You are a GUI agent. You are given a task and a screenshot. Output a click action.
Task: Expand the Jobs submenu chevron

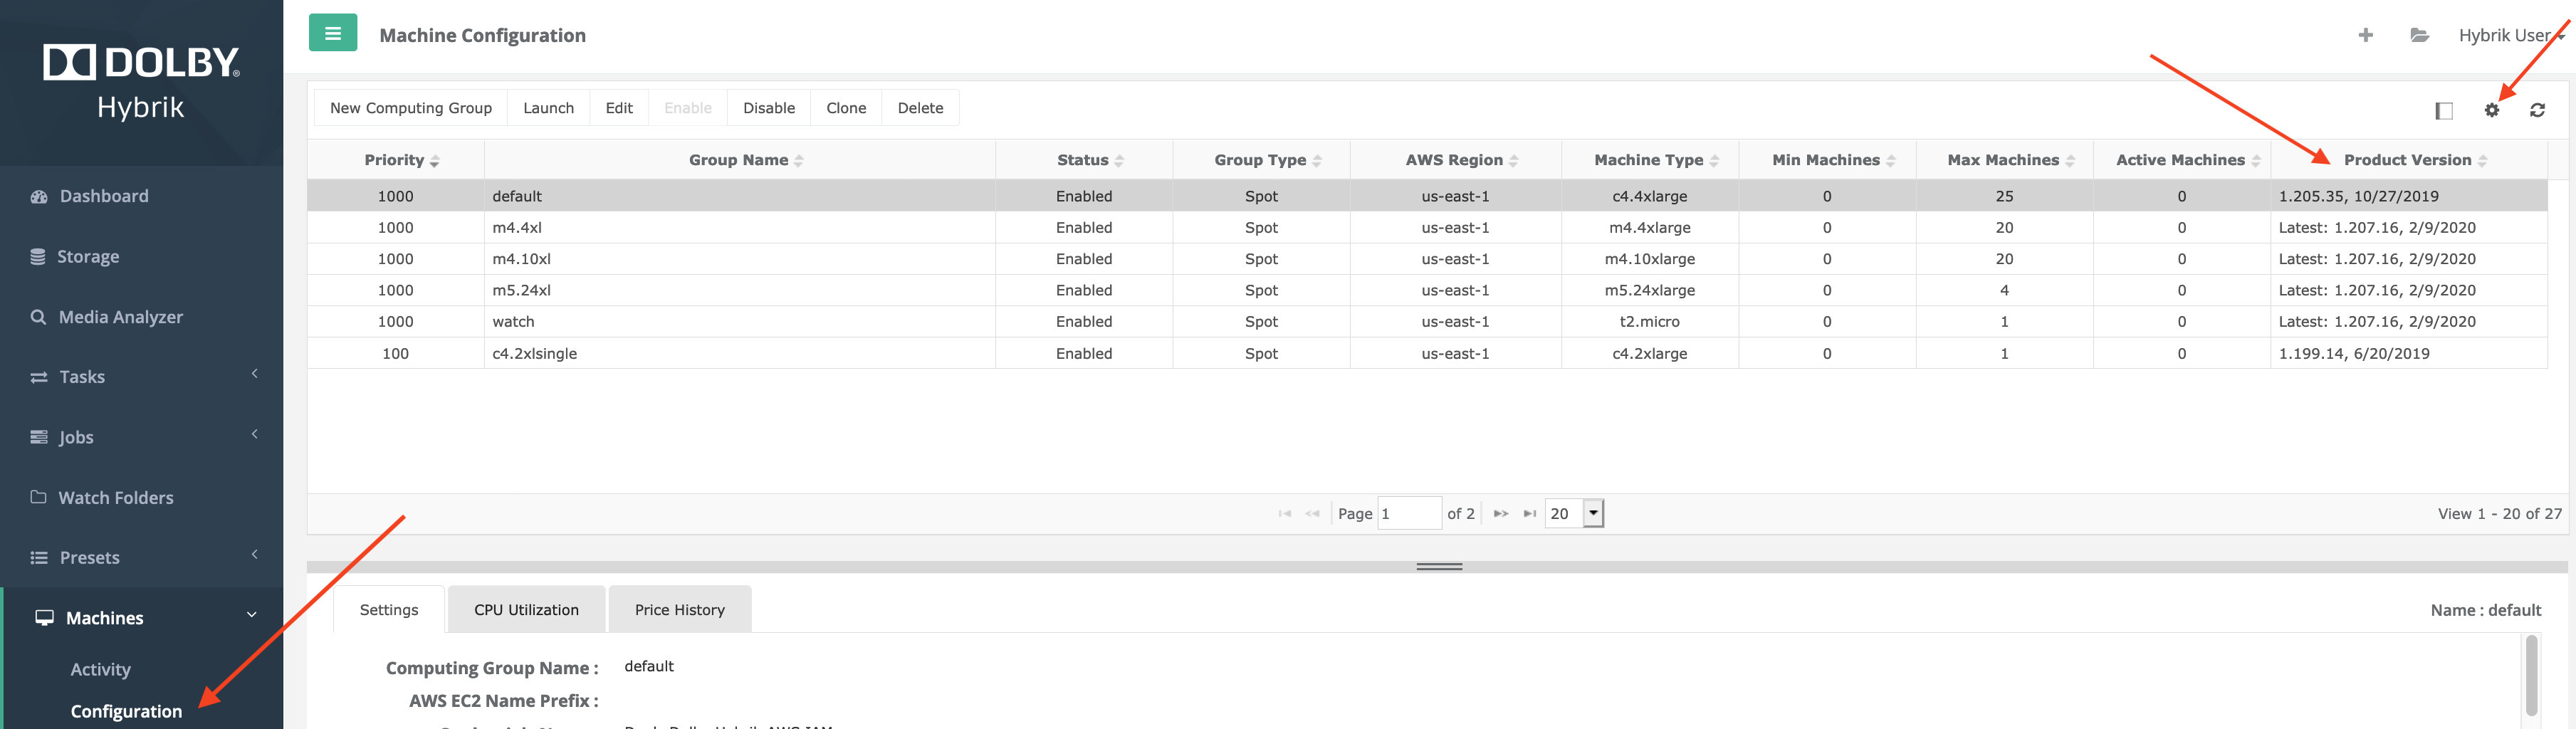[254, 434]
